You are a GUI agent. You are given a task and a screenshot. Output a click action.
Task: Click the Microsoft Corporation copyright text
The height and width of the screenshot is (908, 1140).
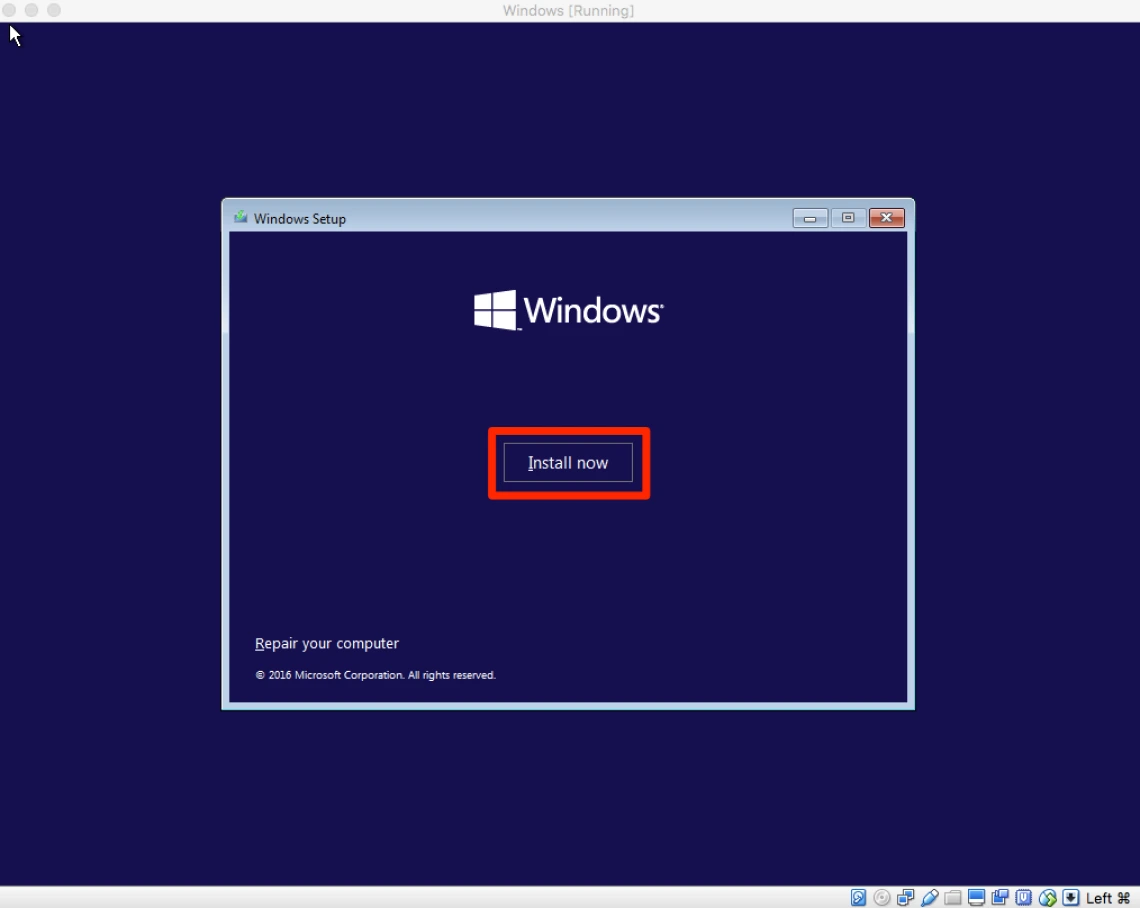pos(375,675)
